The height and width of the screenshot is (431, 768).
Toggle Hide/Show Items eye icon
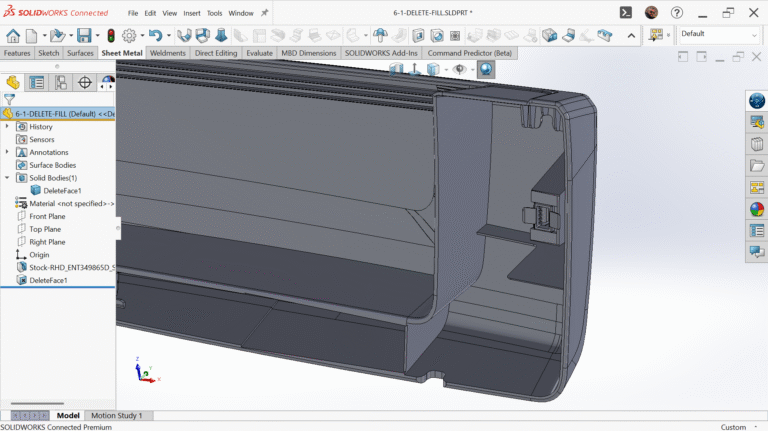click(x=459, y=69)
